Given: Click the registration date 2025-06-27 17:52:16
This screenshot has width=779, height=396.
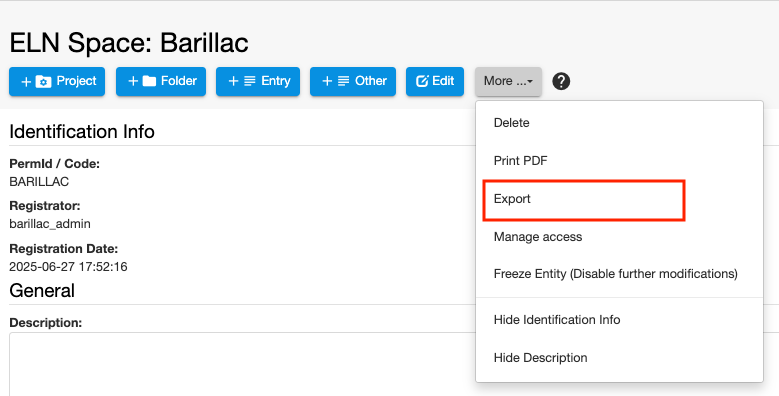Looking at the screenshot, I should [x=68, y=267].
